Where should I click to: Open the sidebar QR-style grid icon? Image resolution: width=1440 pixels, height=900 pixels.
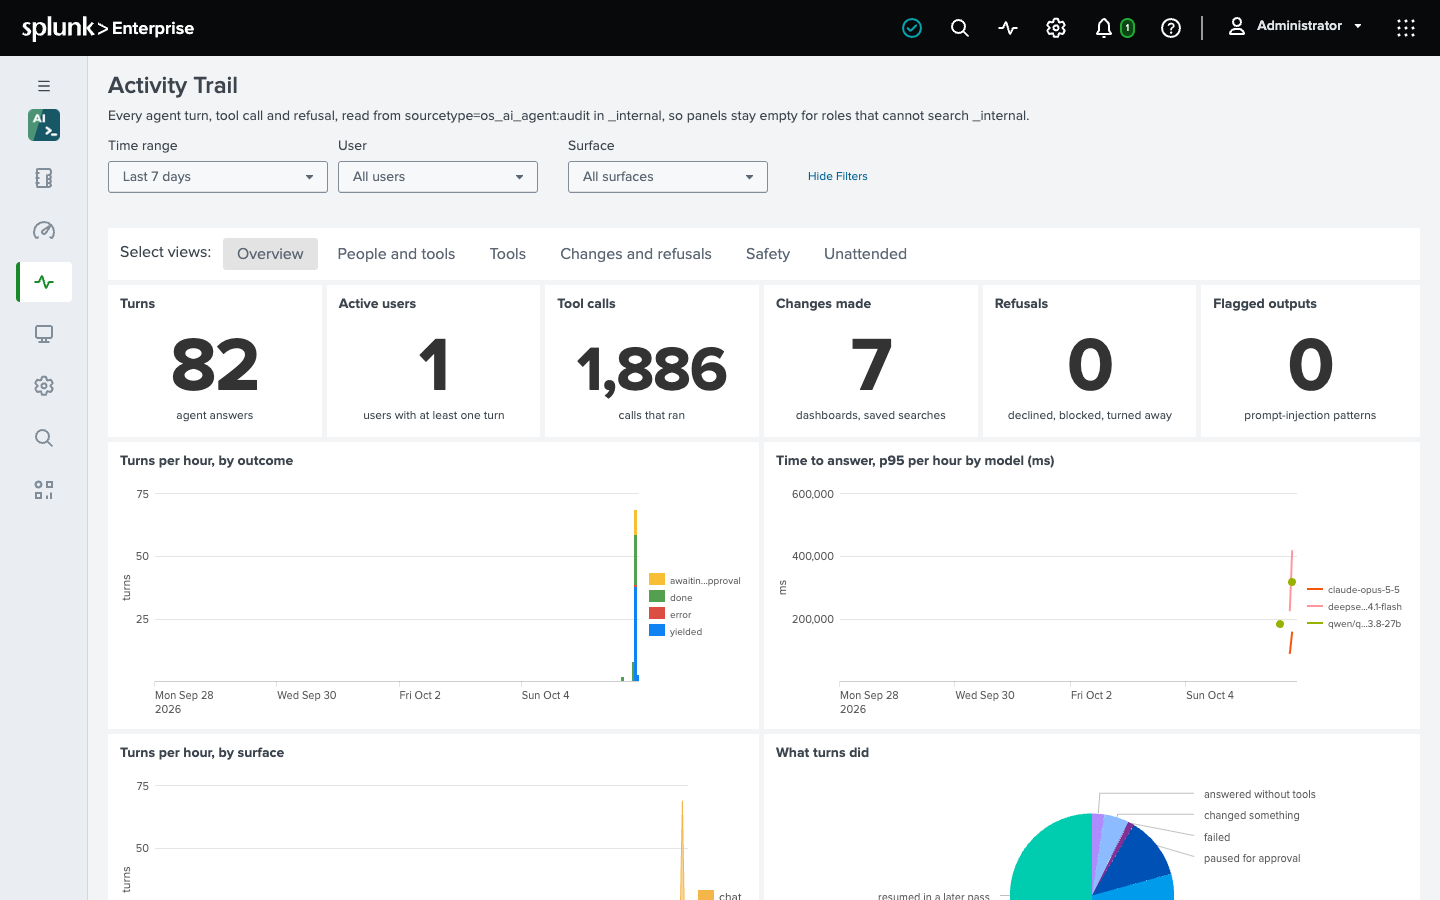[x=44, y=490]
